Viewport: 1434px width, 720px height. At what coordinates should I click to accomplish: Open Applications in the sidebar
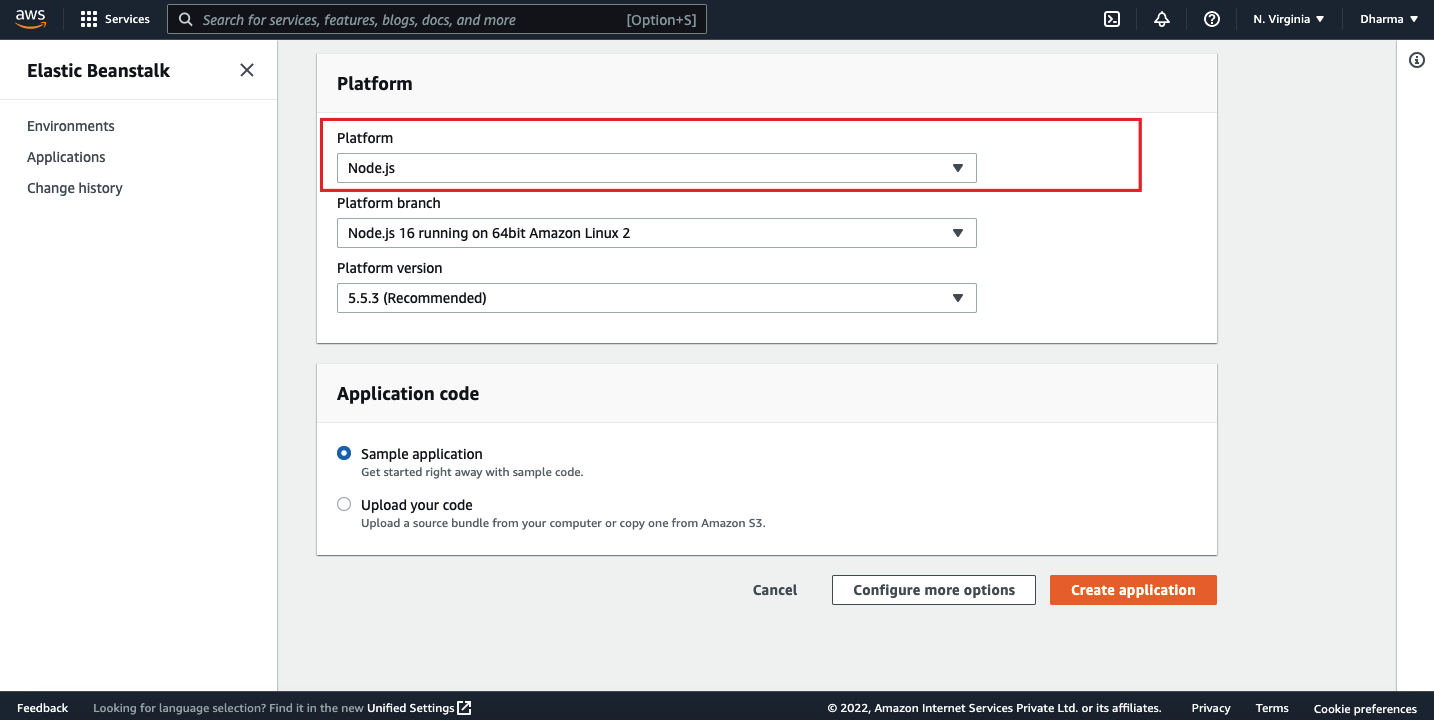tap(66, 157)
